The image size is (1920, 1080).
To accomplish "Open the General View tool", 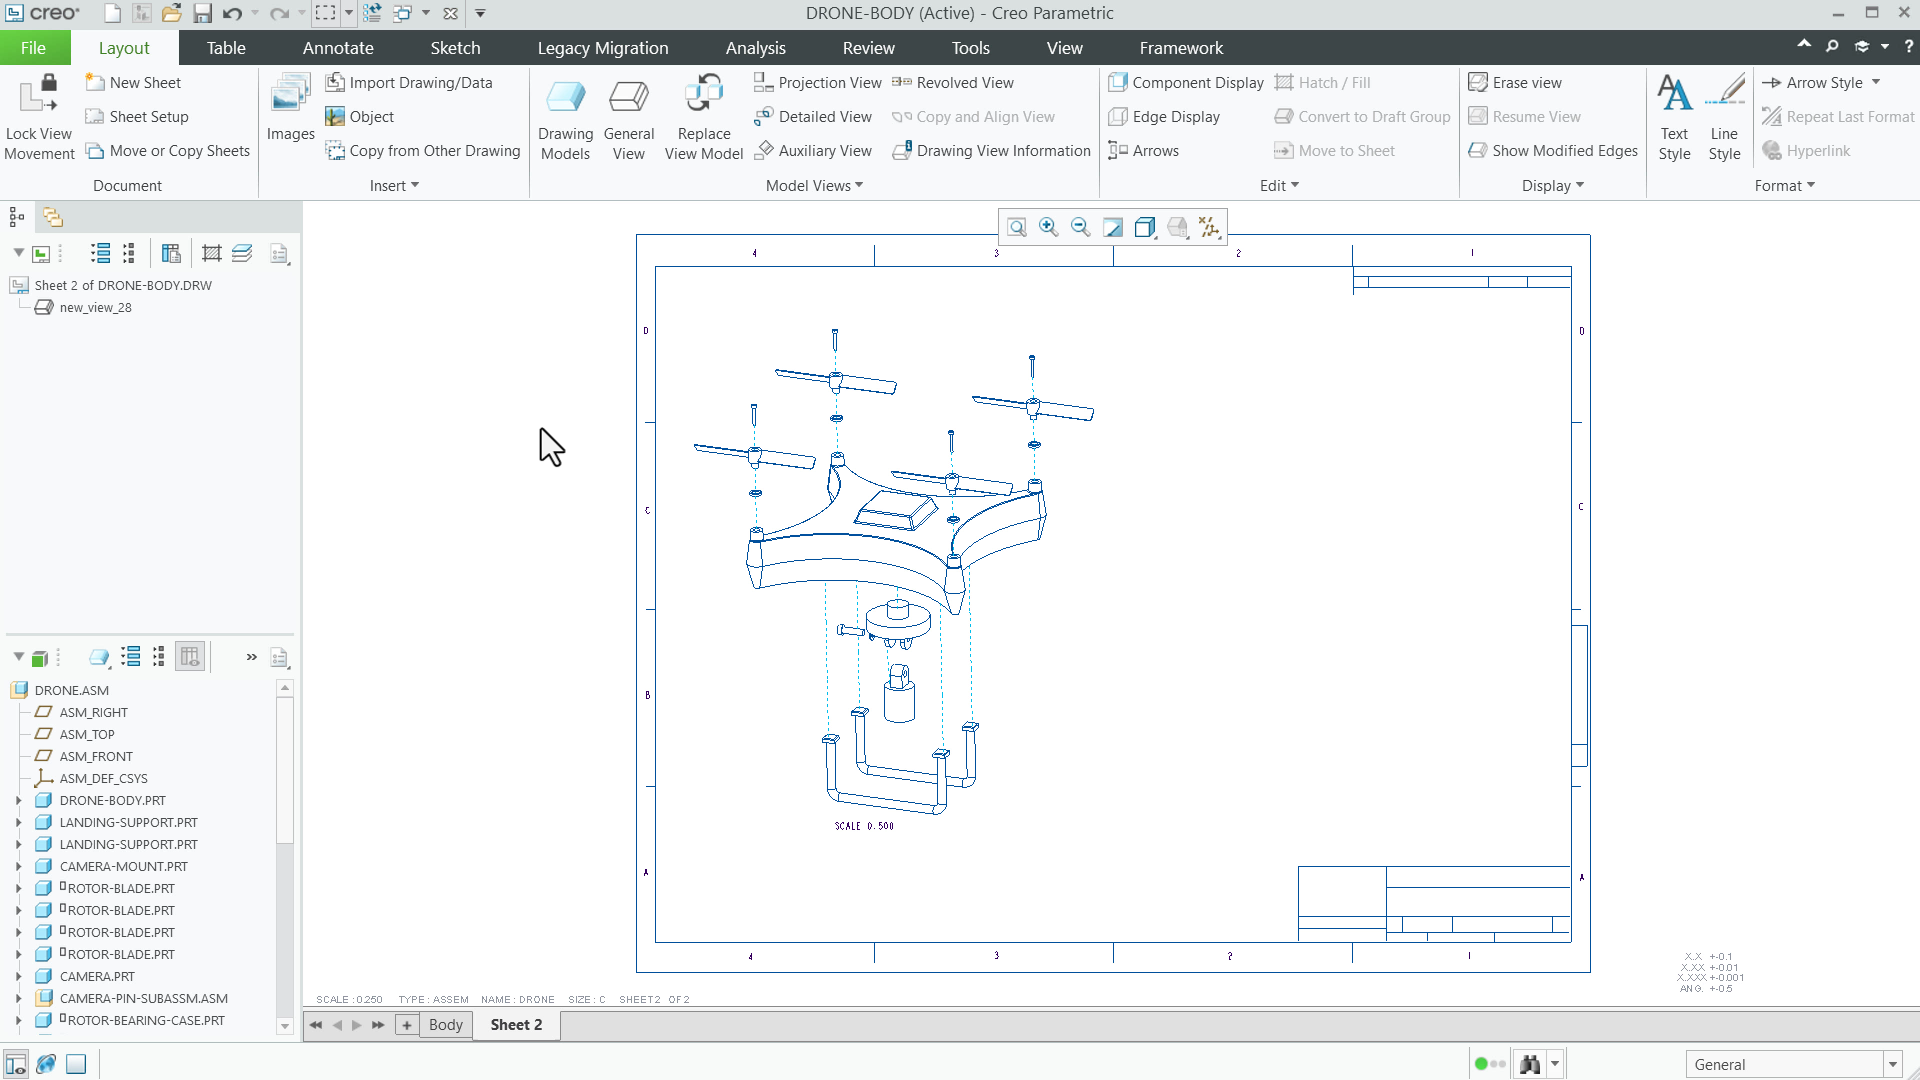I will [628, 118].
